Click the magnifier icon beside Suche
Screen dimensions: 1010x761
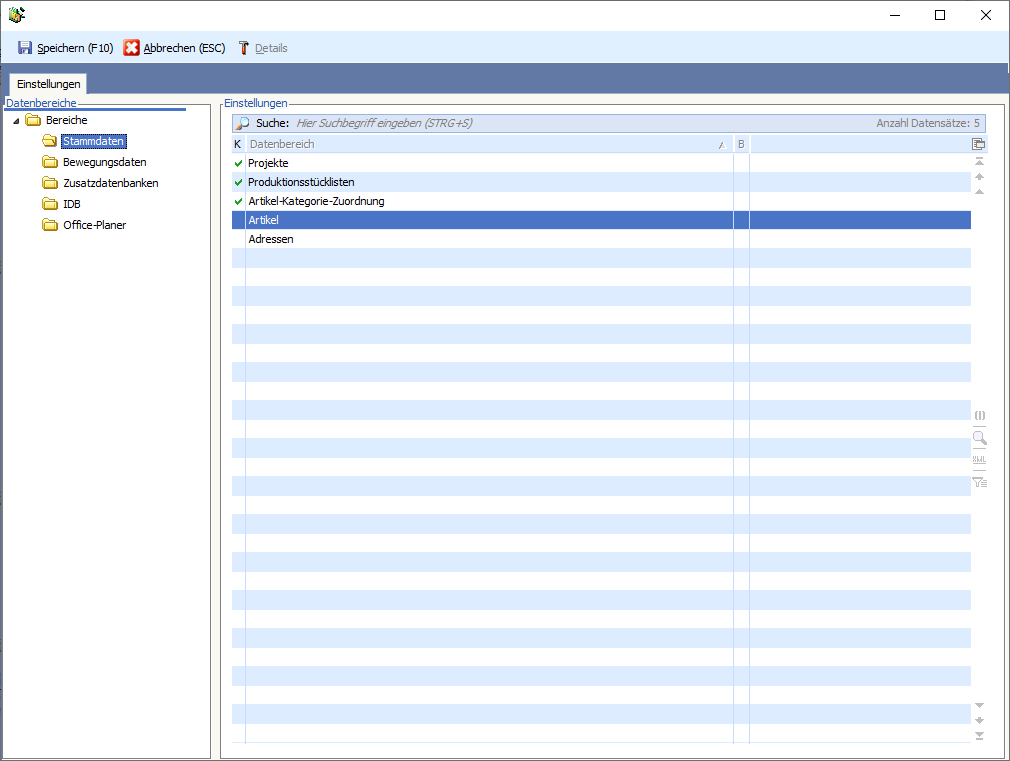[243, 123]
